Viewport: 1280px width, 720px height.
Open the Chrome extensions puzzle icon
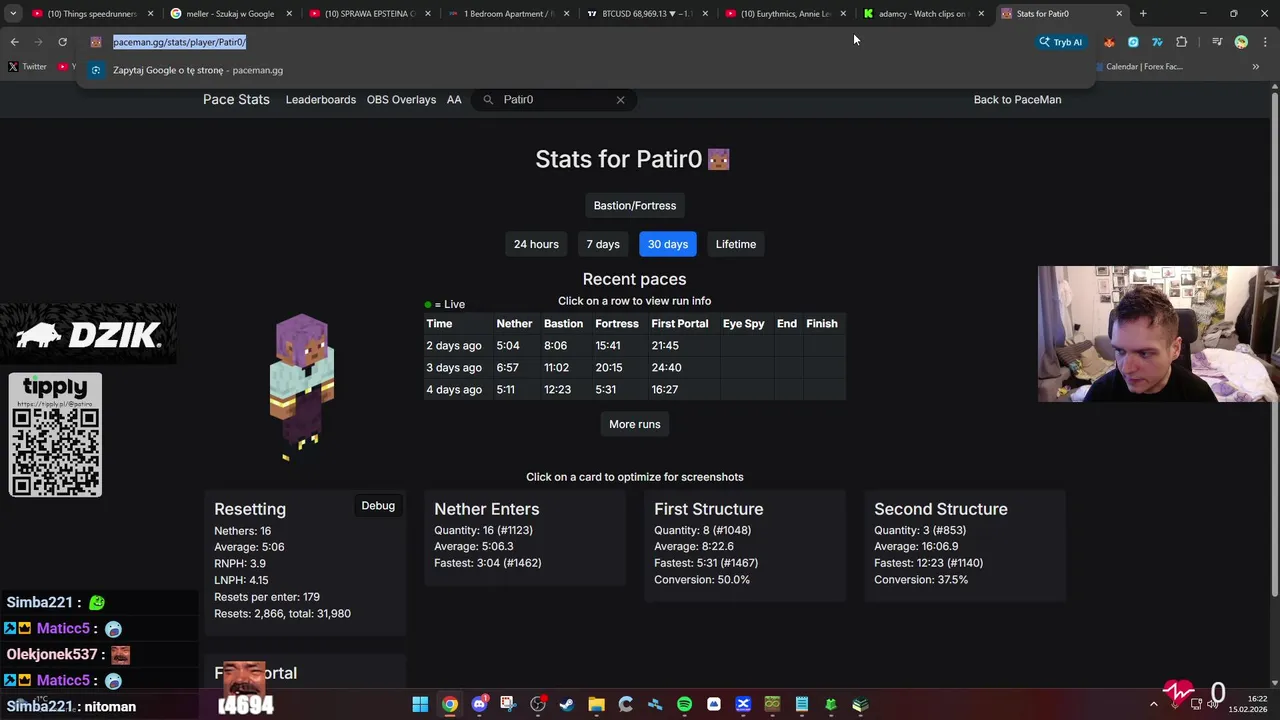click(1182, 42)
